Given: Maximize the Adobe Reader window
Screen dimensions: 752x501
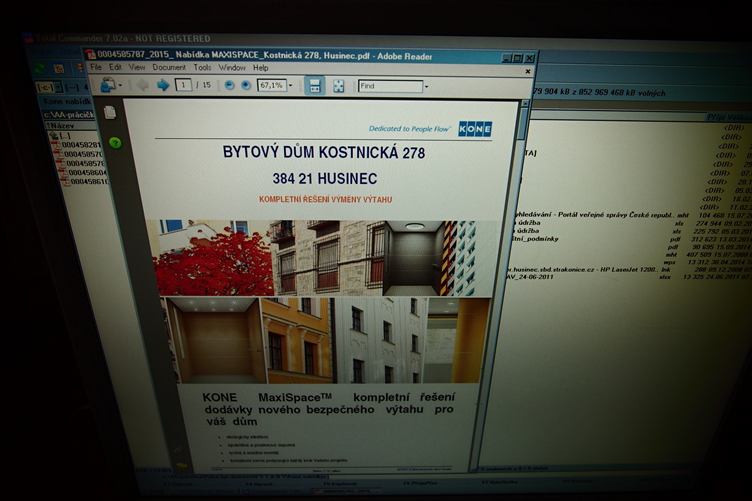Looking at the screenshot, I should point(517,58).
